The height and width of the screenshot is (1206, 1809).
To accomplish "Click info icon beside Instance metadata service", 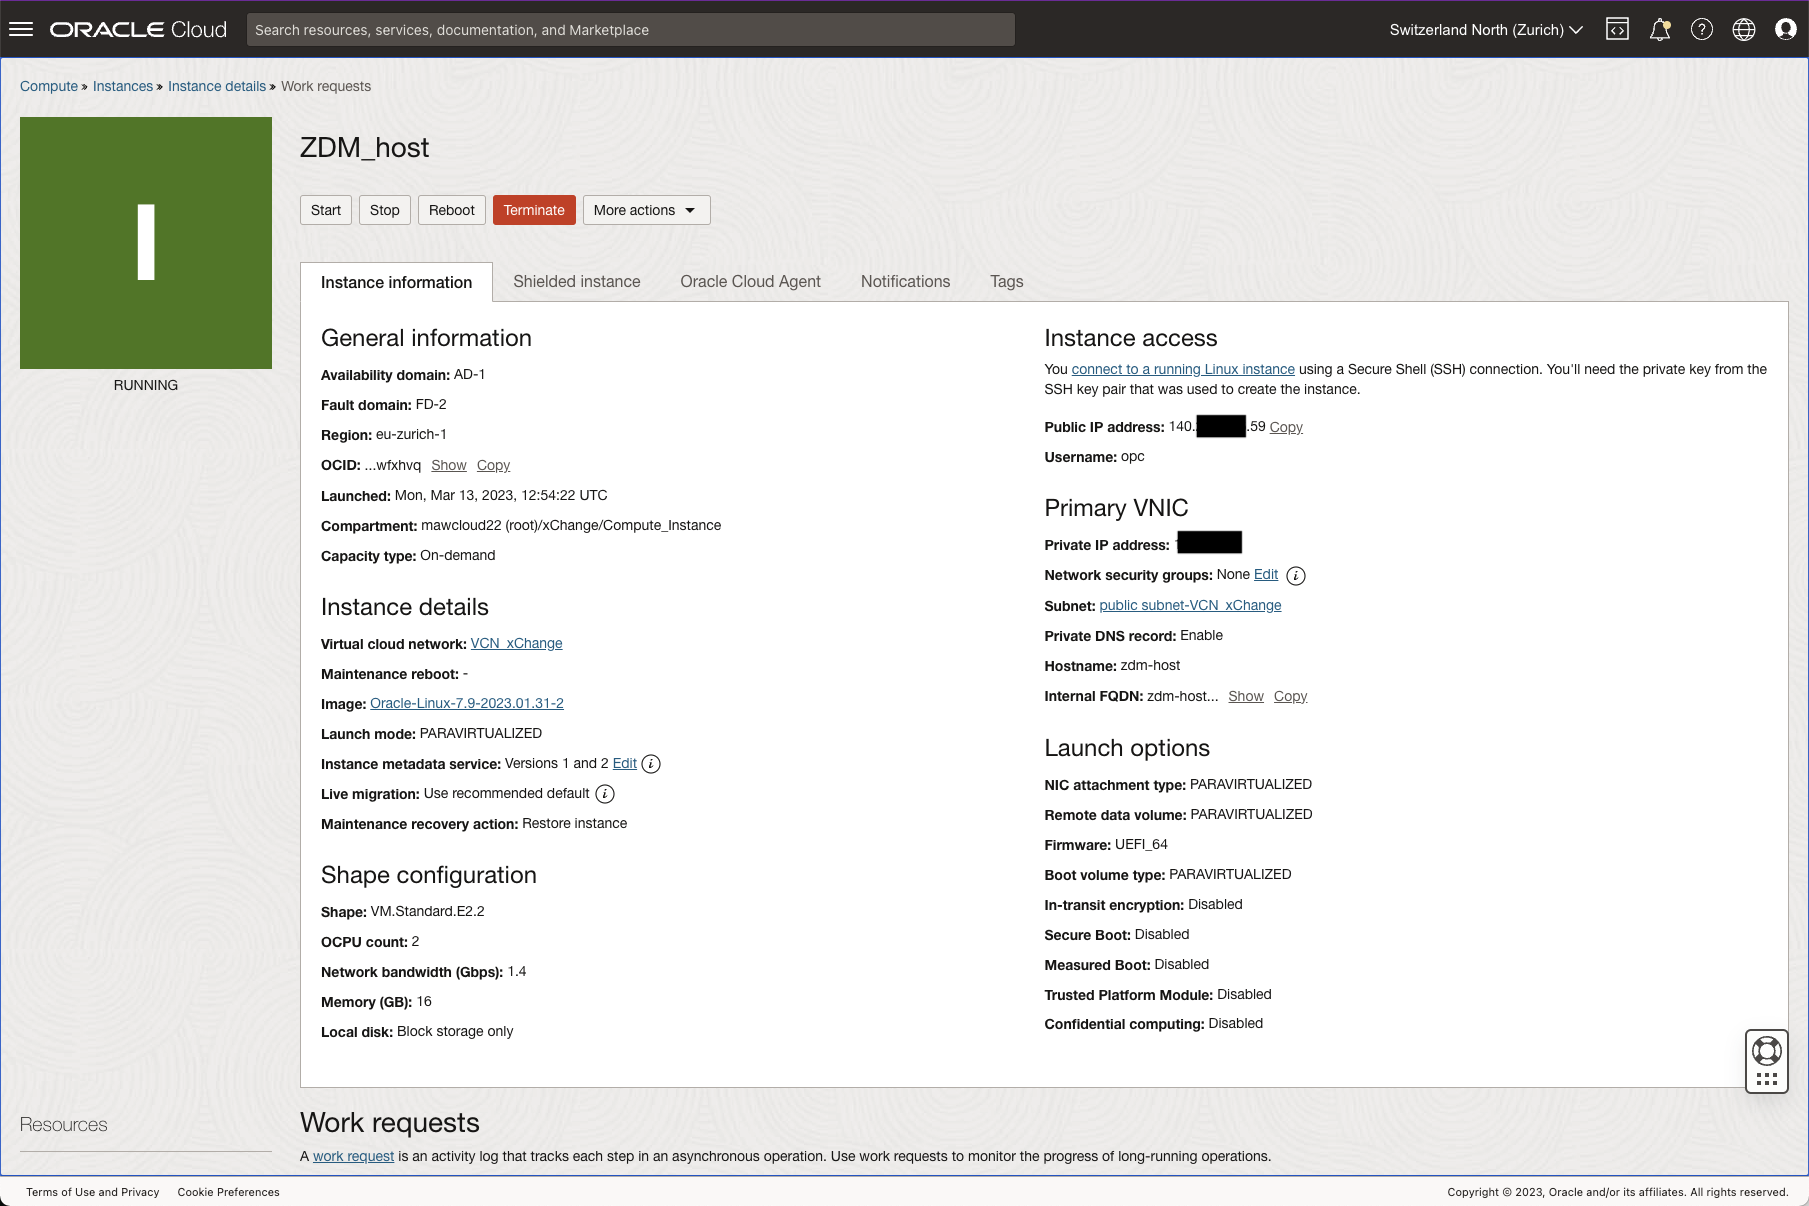I will point(651,764).
